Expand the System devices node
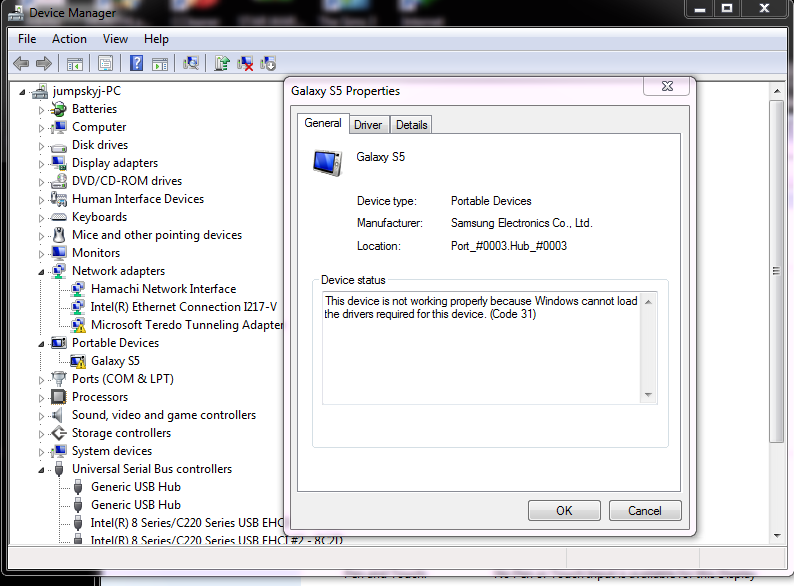Screen dimensions: 794x586 [x=42, y=452]
